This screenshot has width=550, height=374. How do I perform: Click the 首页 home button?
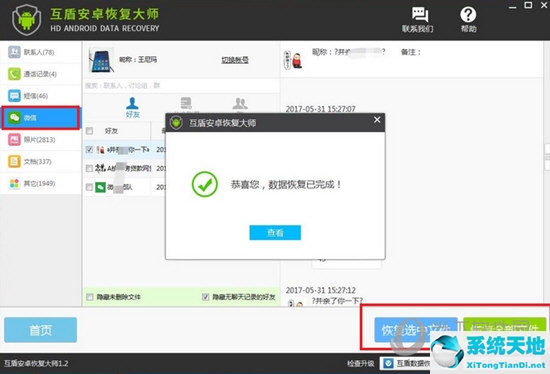(40, 330)
